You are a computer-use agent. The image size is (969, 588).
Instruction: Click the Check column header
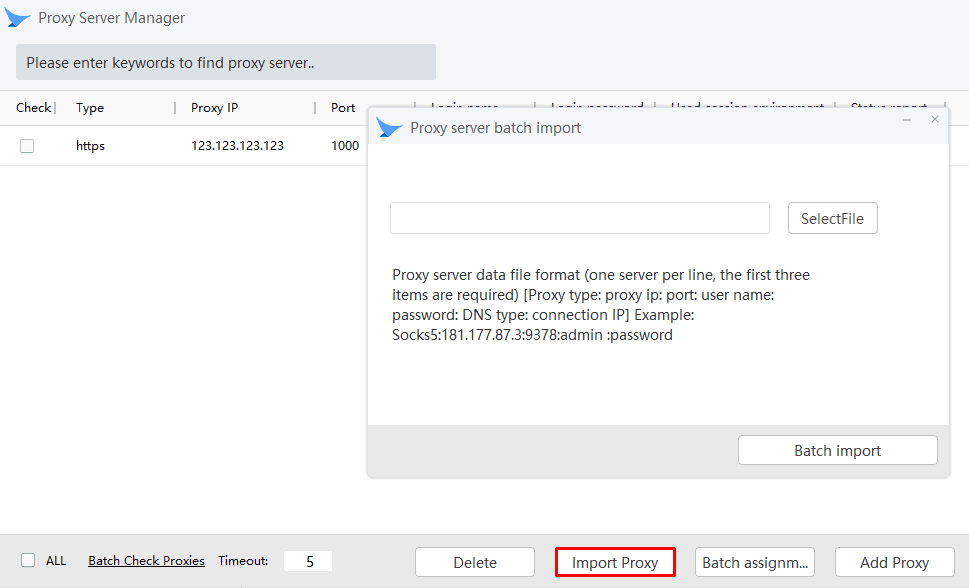(33, 108)
